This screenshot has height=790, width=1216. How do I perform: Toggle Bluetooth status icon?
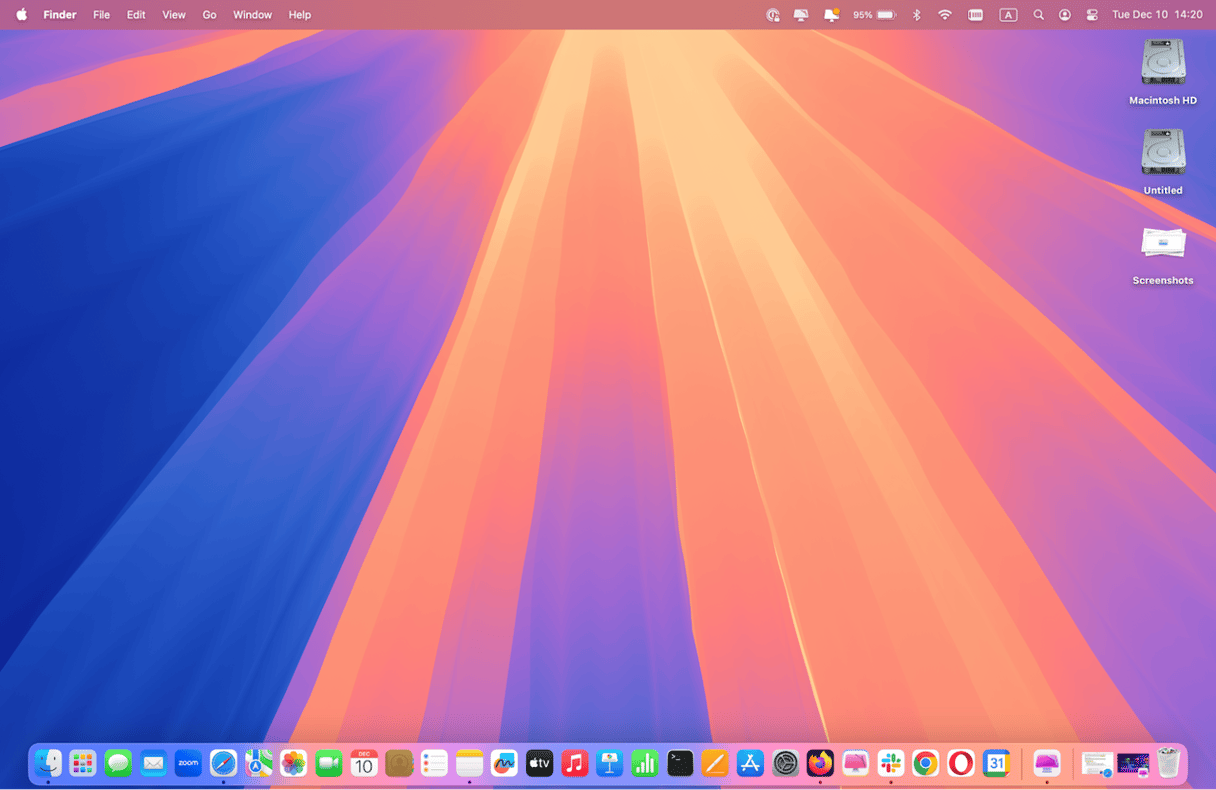916,15
